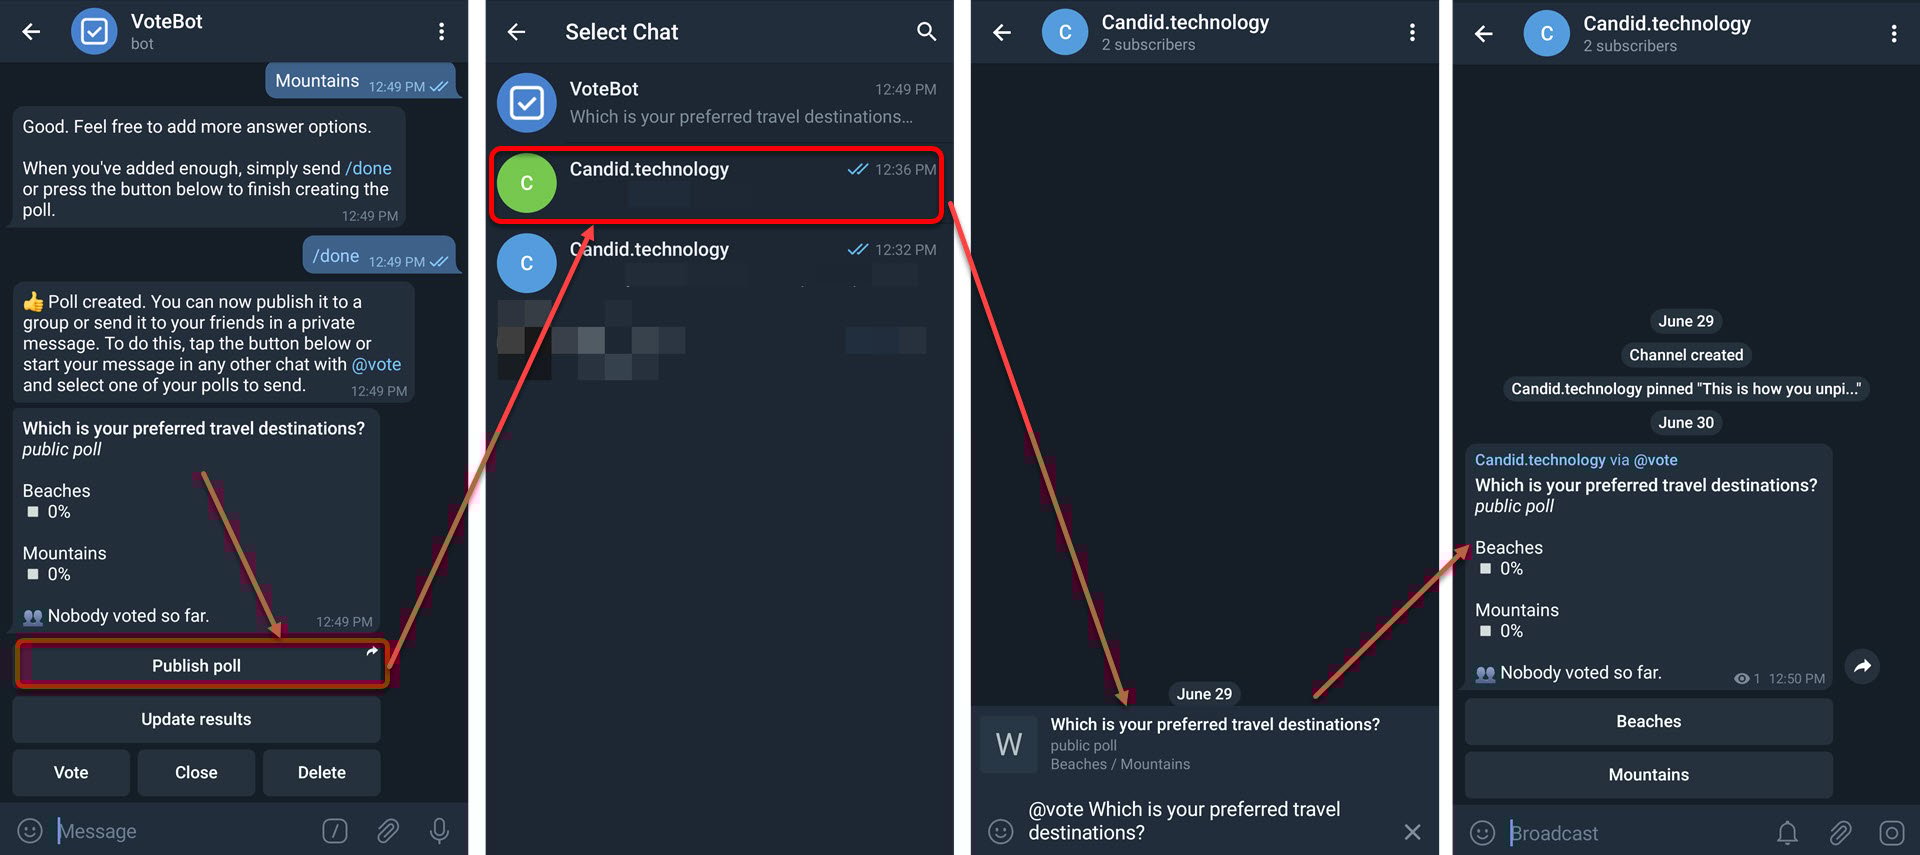Viewport: 1920px width, 855px height.
Task: Toggle the notification bell in Broadcast bar
Action: [1787, 832]
